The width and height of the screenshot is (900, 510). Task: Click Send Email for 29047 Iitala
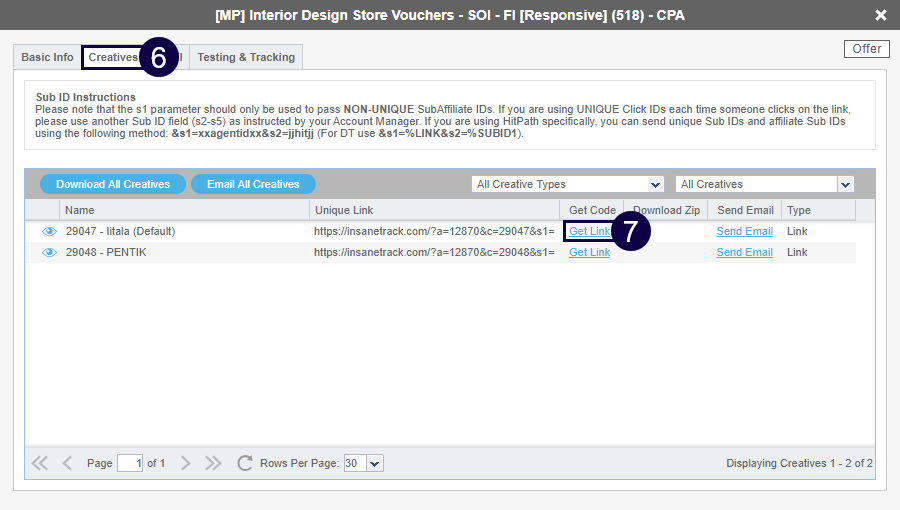tap(744, 232)
